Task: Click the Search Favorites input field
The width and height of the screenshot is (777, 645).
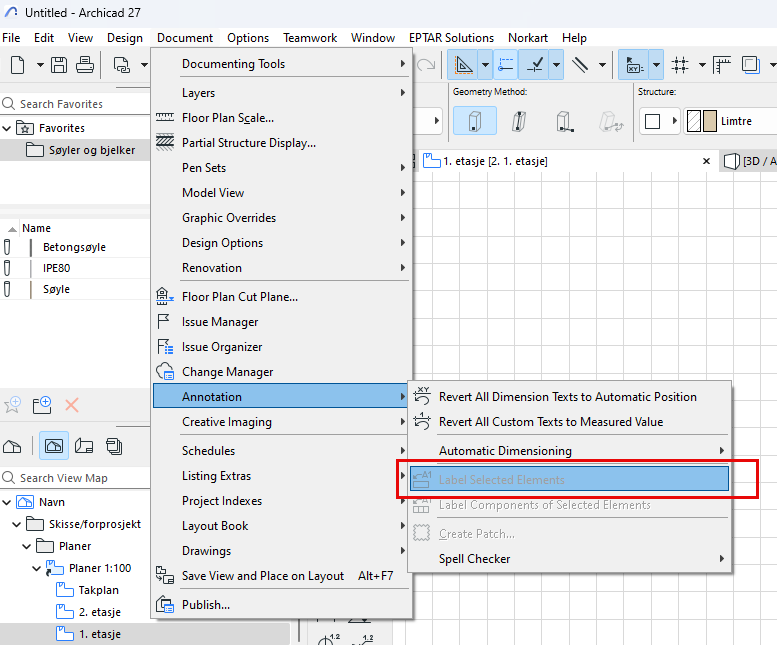Action: pos(80,104)
